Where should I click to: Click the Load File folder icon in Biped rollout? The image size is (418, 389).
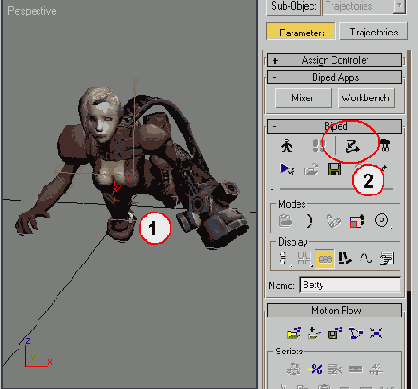(311, 169)
